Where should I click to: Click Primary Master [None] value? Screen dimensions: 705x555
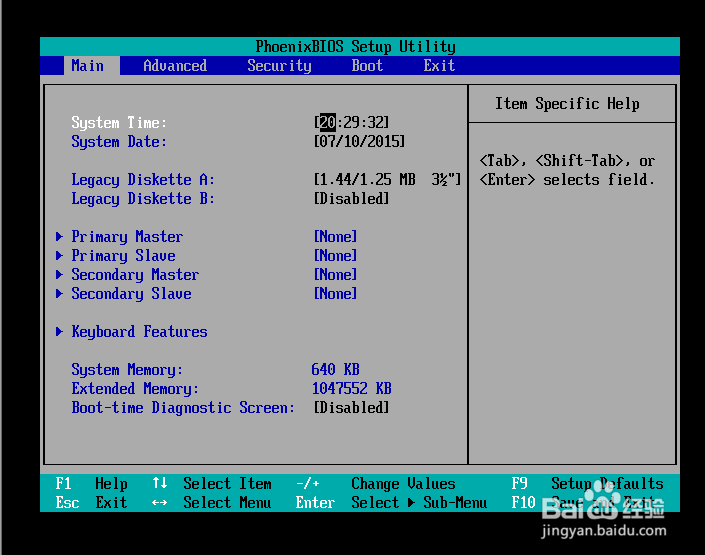point(335,237)
